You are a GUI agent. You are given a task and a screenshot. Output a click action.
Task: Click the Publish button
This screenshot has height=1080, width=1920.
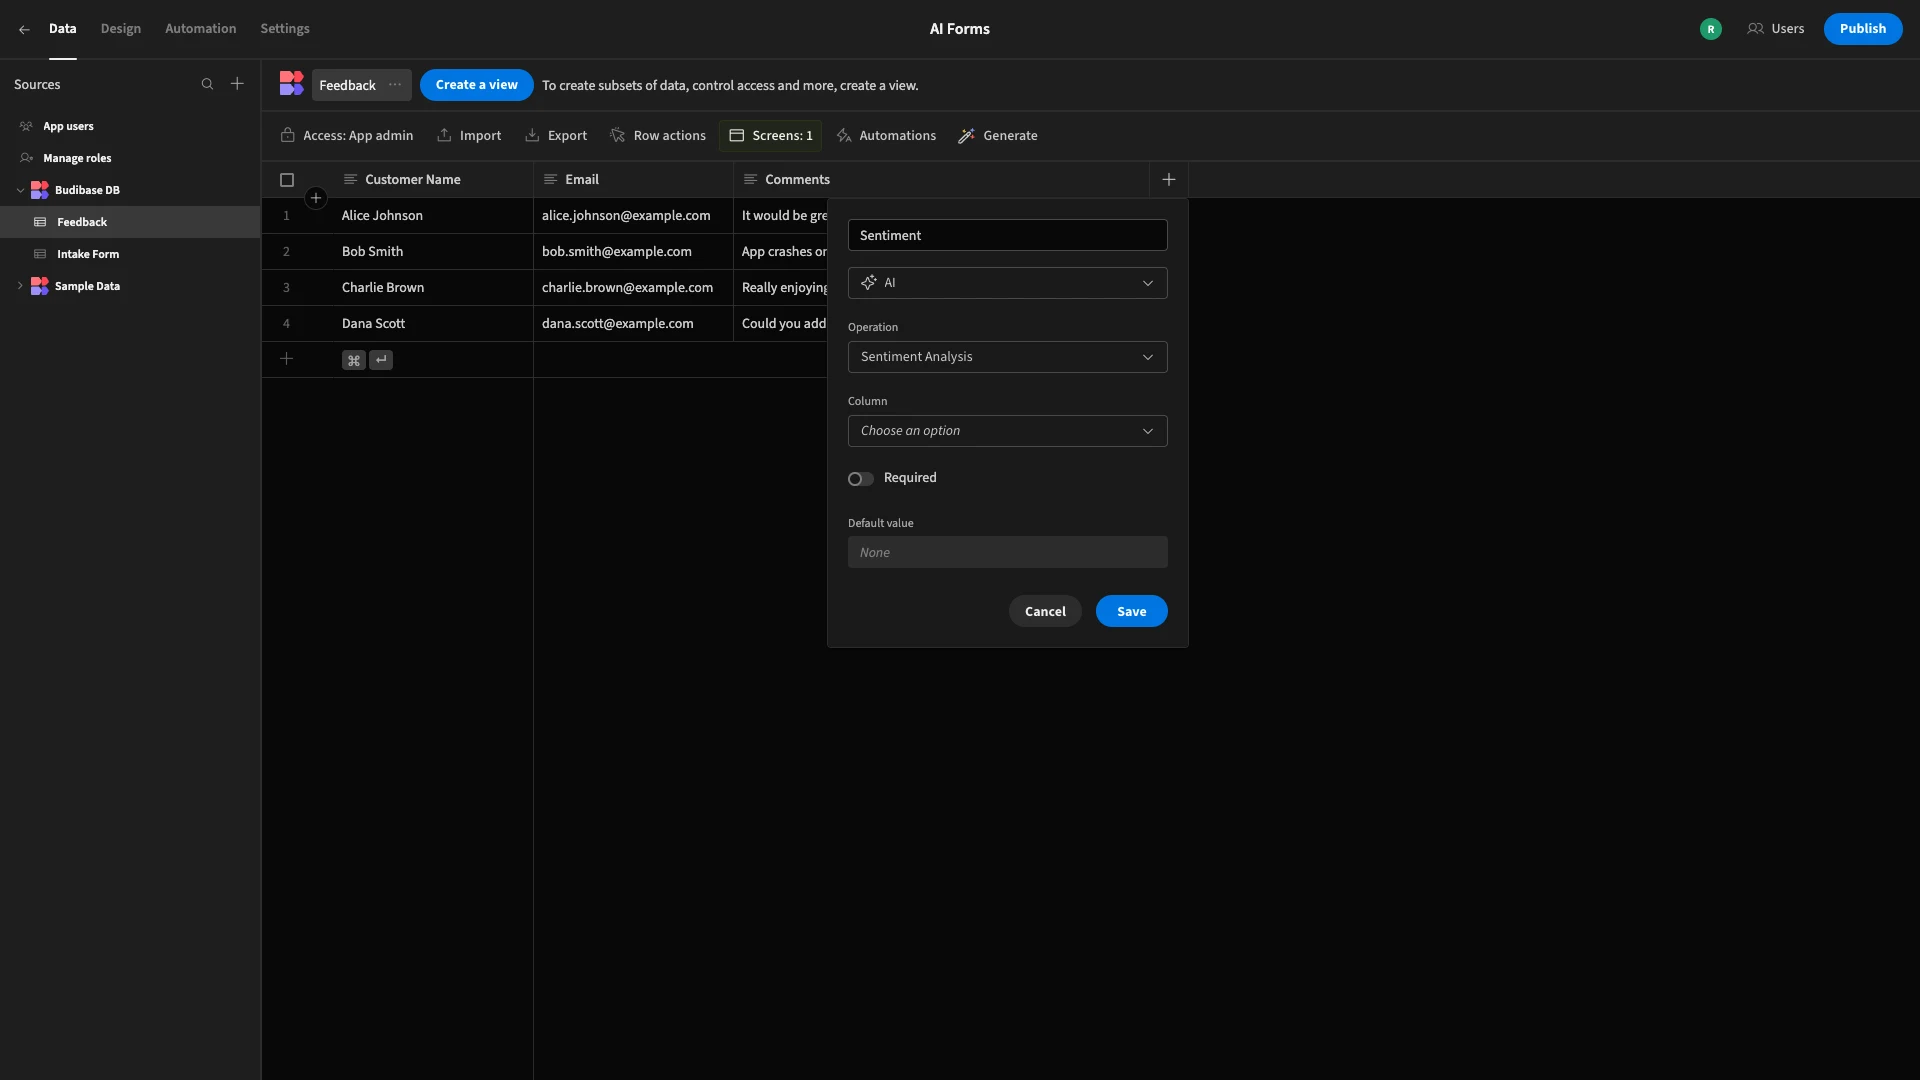1862,29
